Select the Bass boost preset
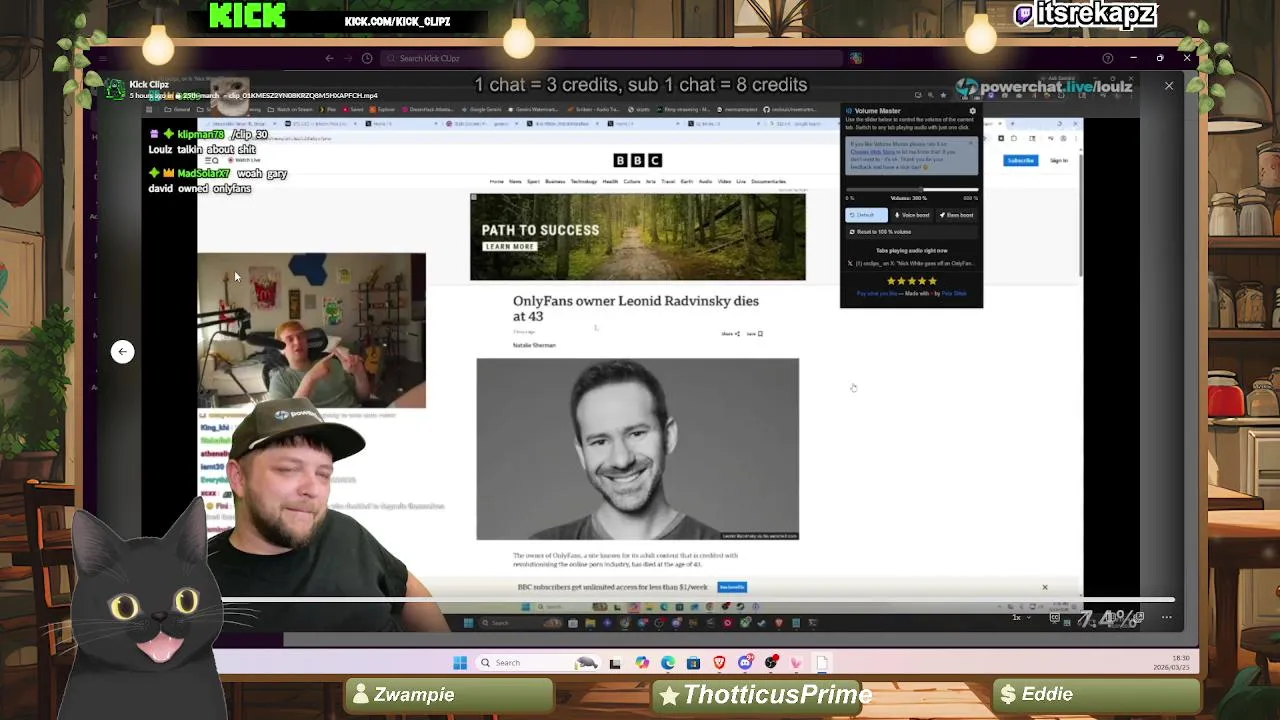1280x720 pixels. pos(957,215)
